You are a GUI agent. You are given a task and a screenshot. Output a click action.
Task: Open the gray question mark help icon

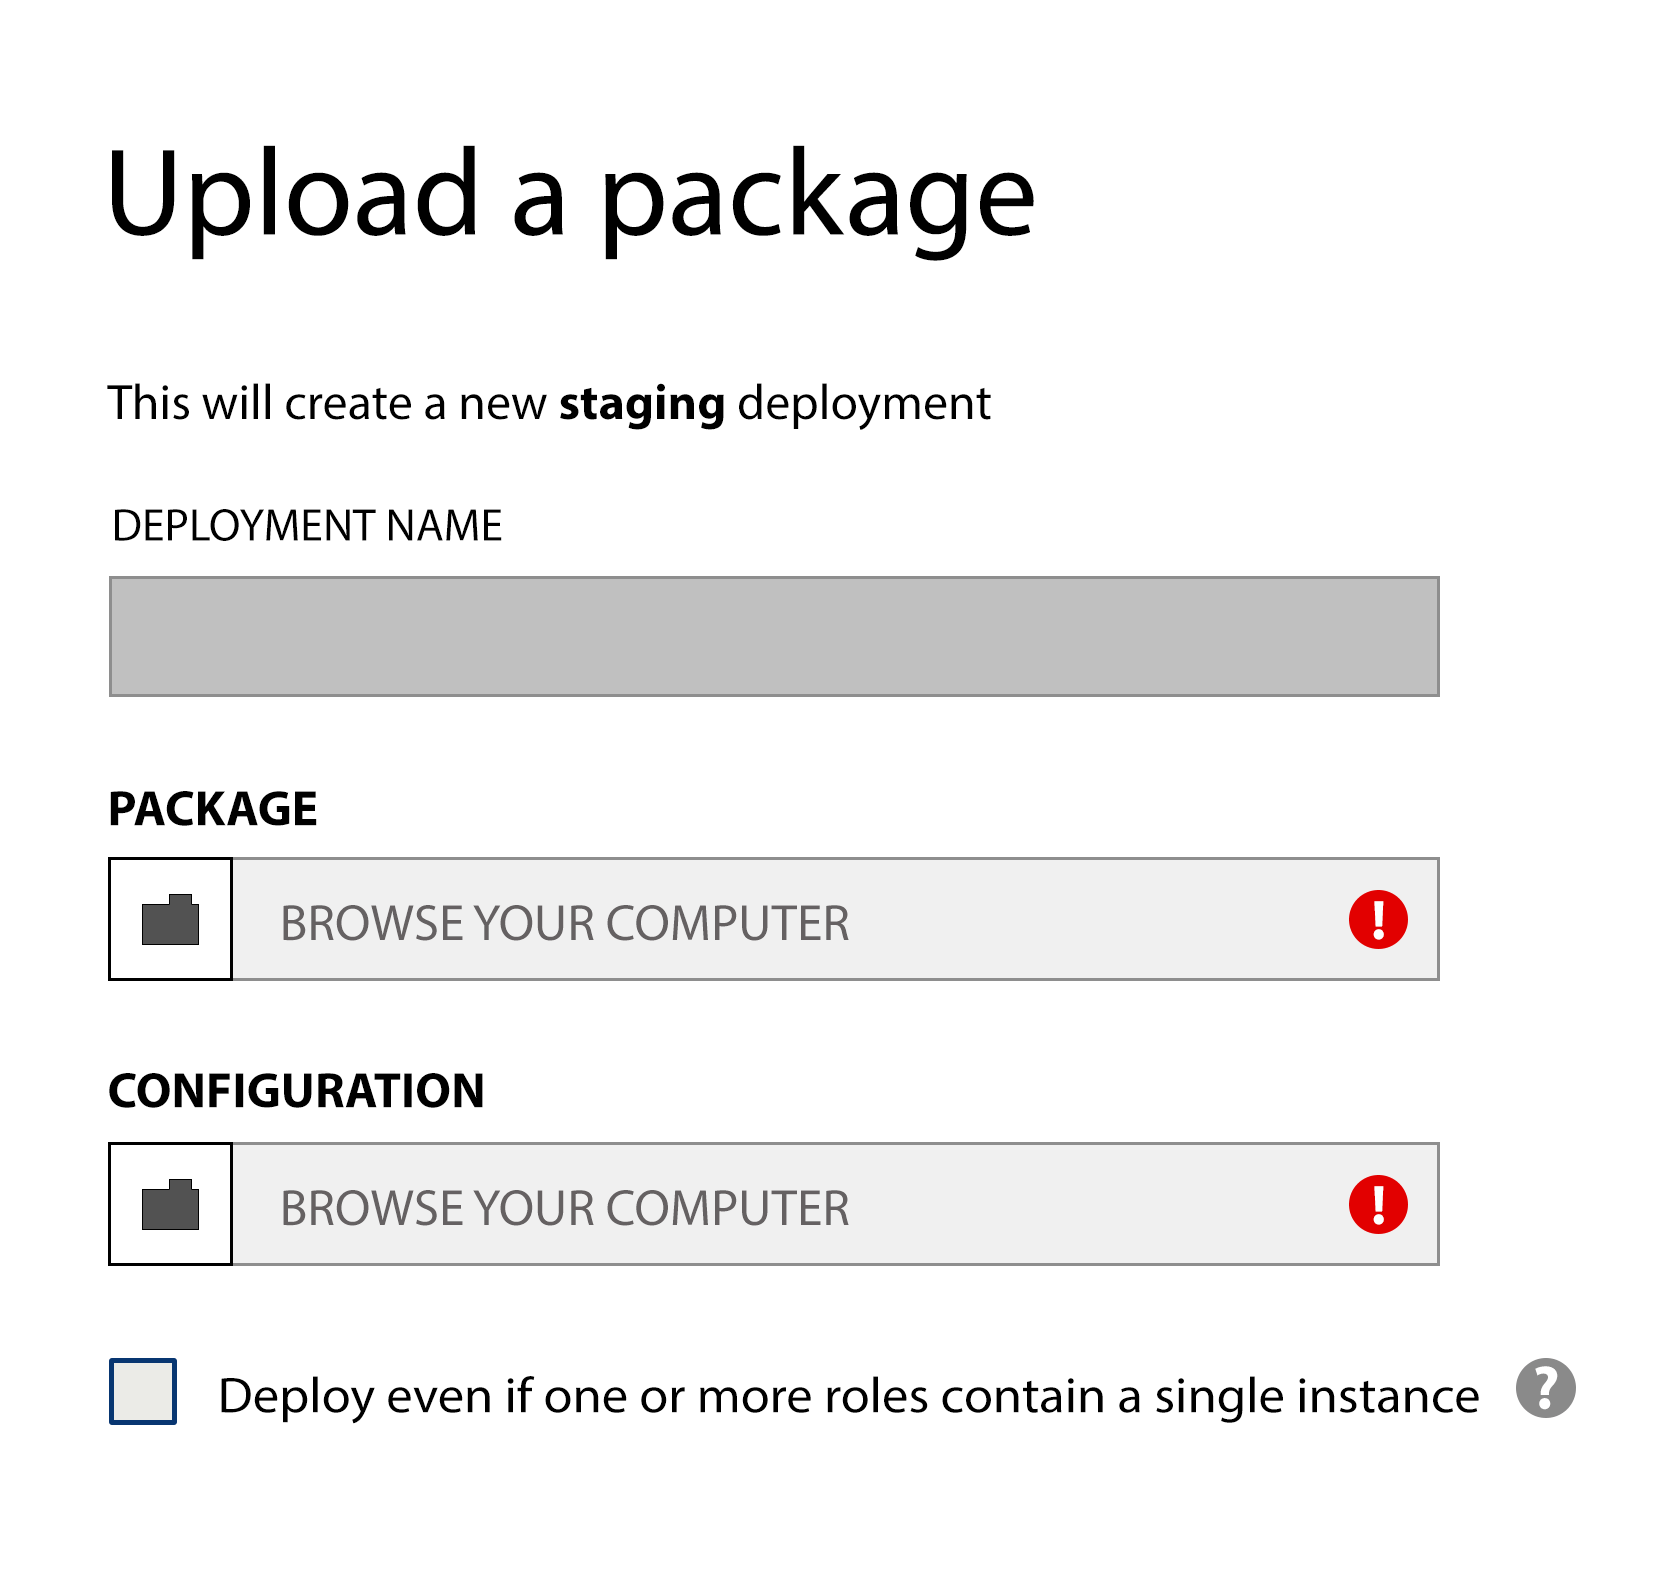[x=1545, y=1388]
